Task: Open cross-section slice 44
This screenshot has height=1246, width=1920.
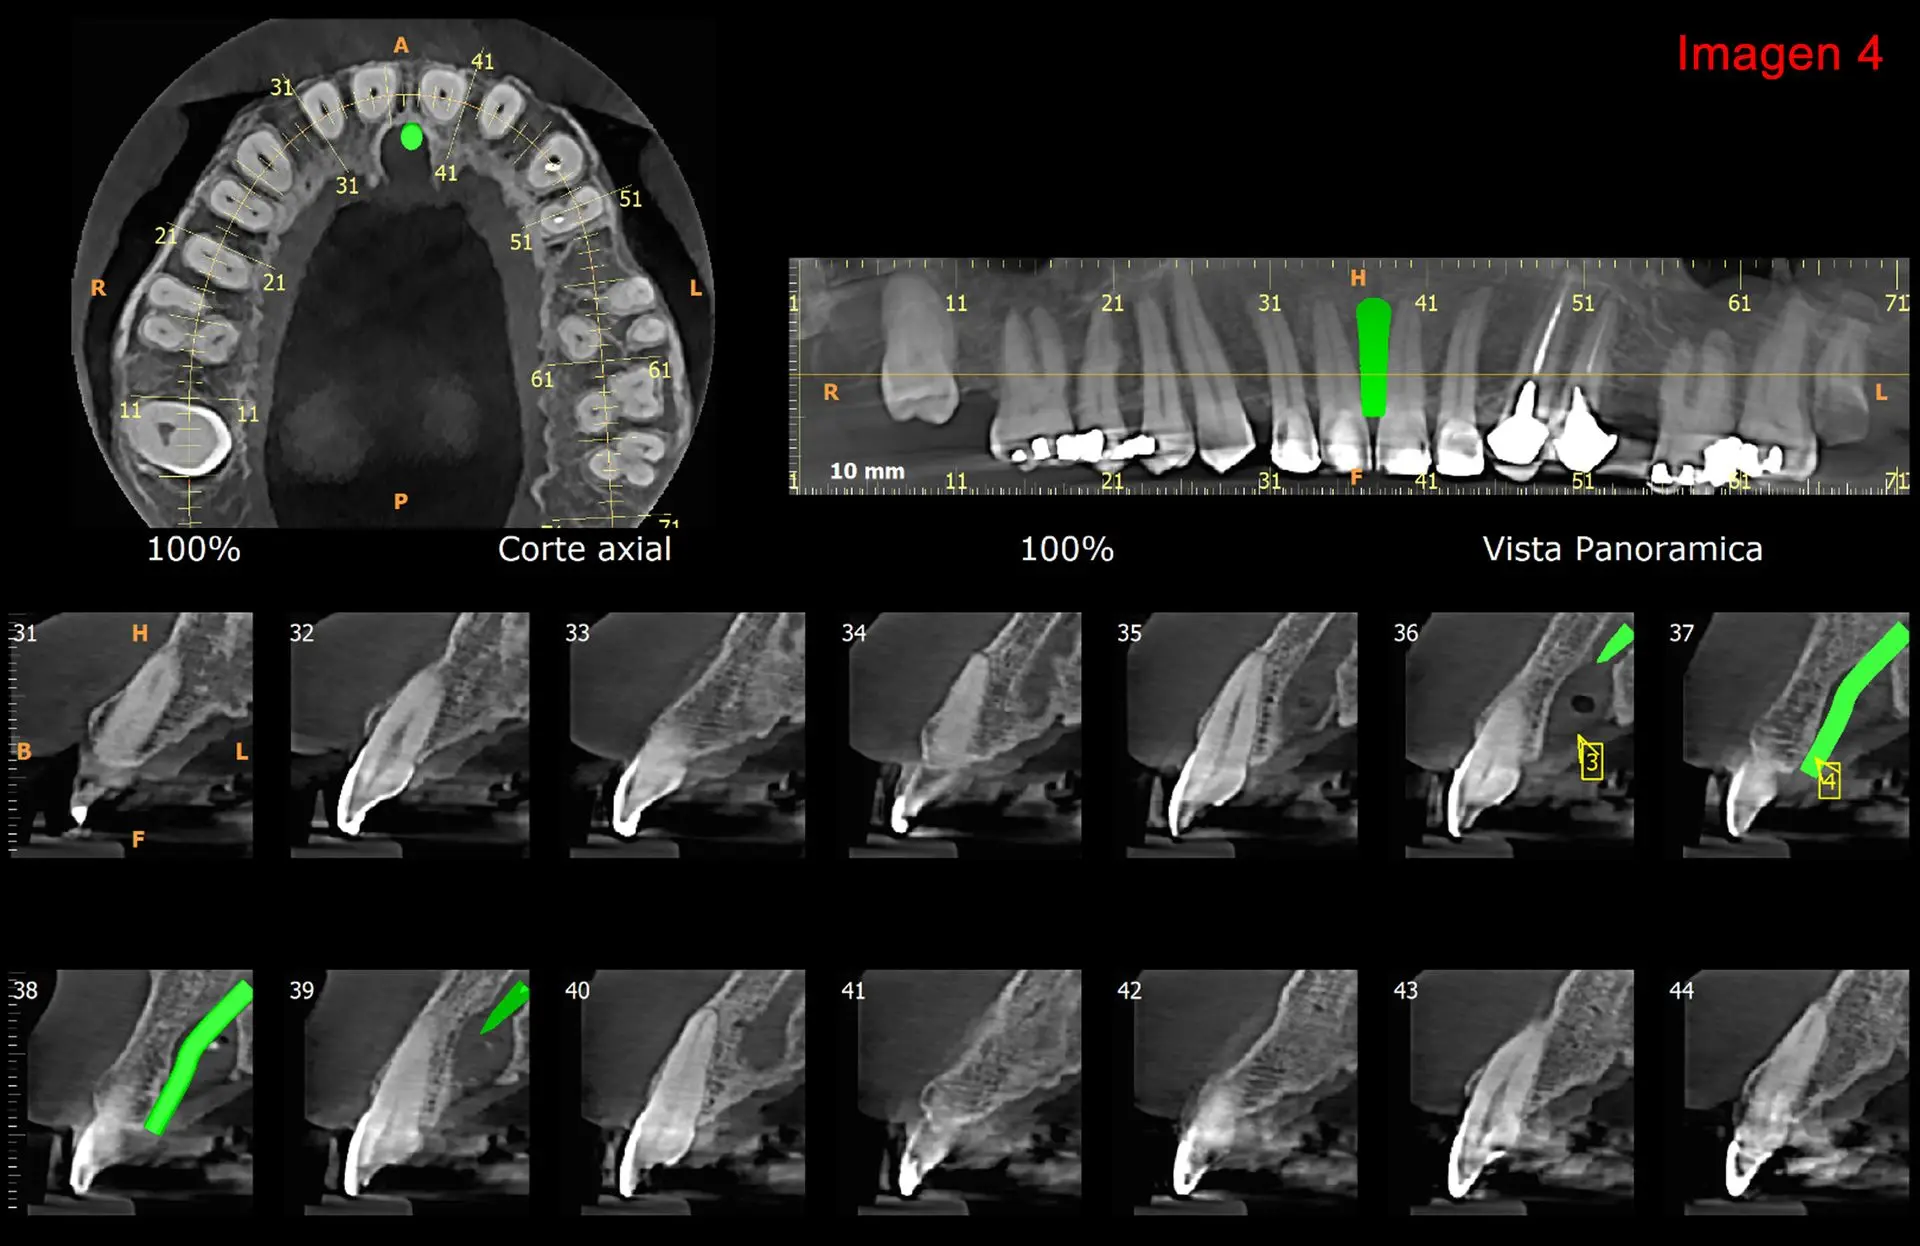Action: click(1795, 1092)
